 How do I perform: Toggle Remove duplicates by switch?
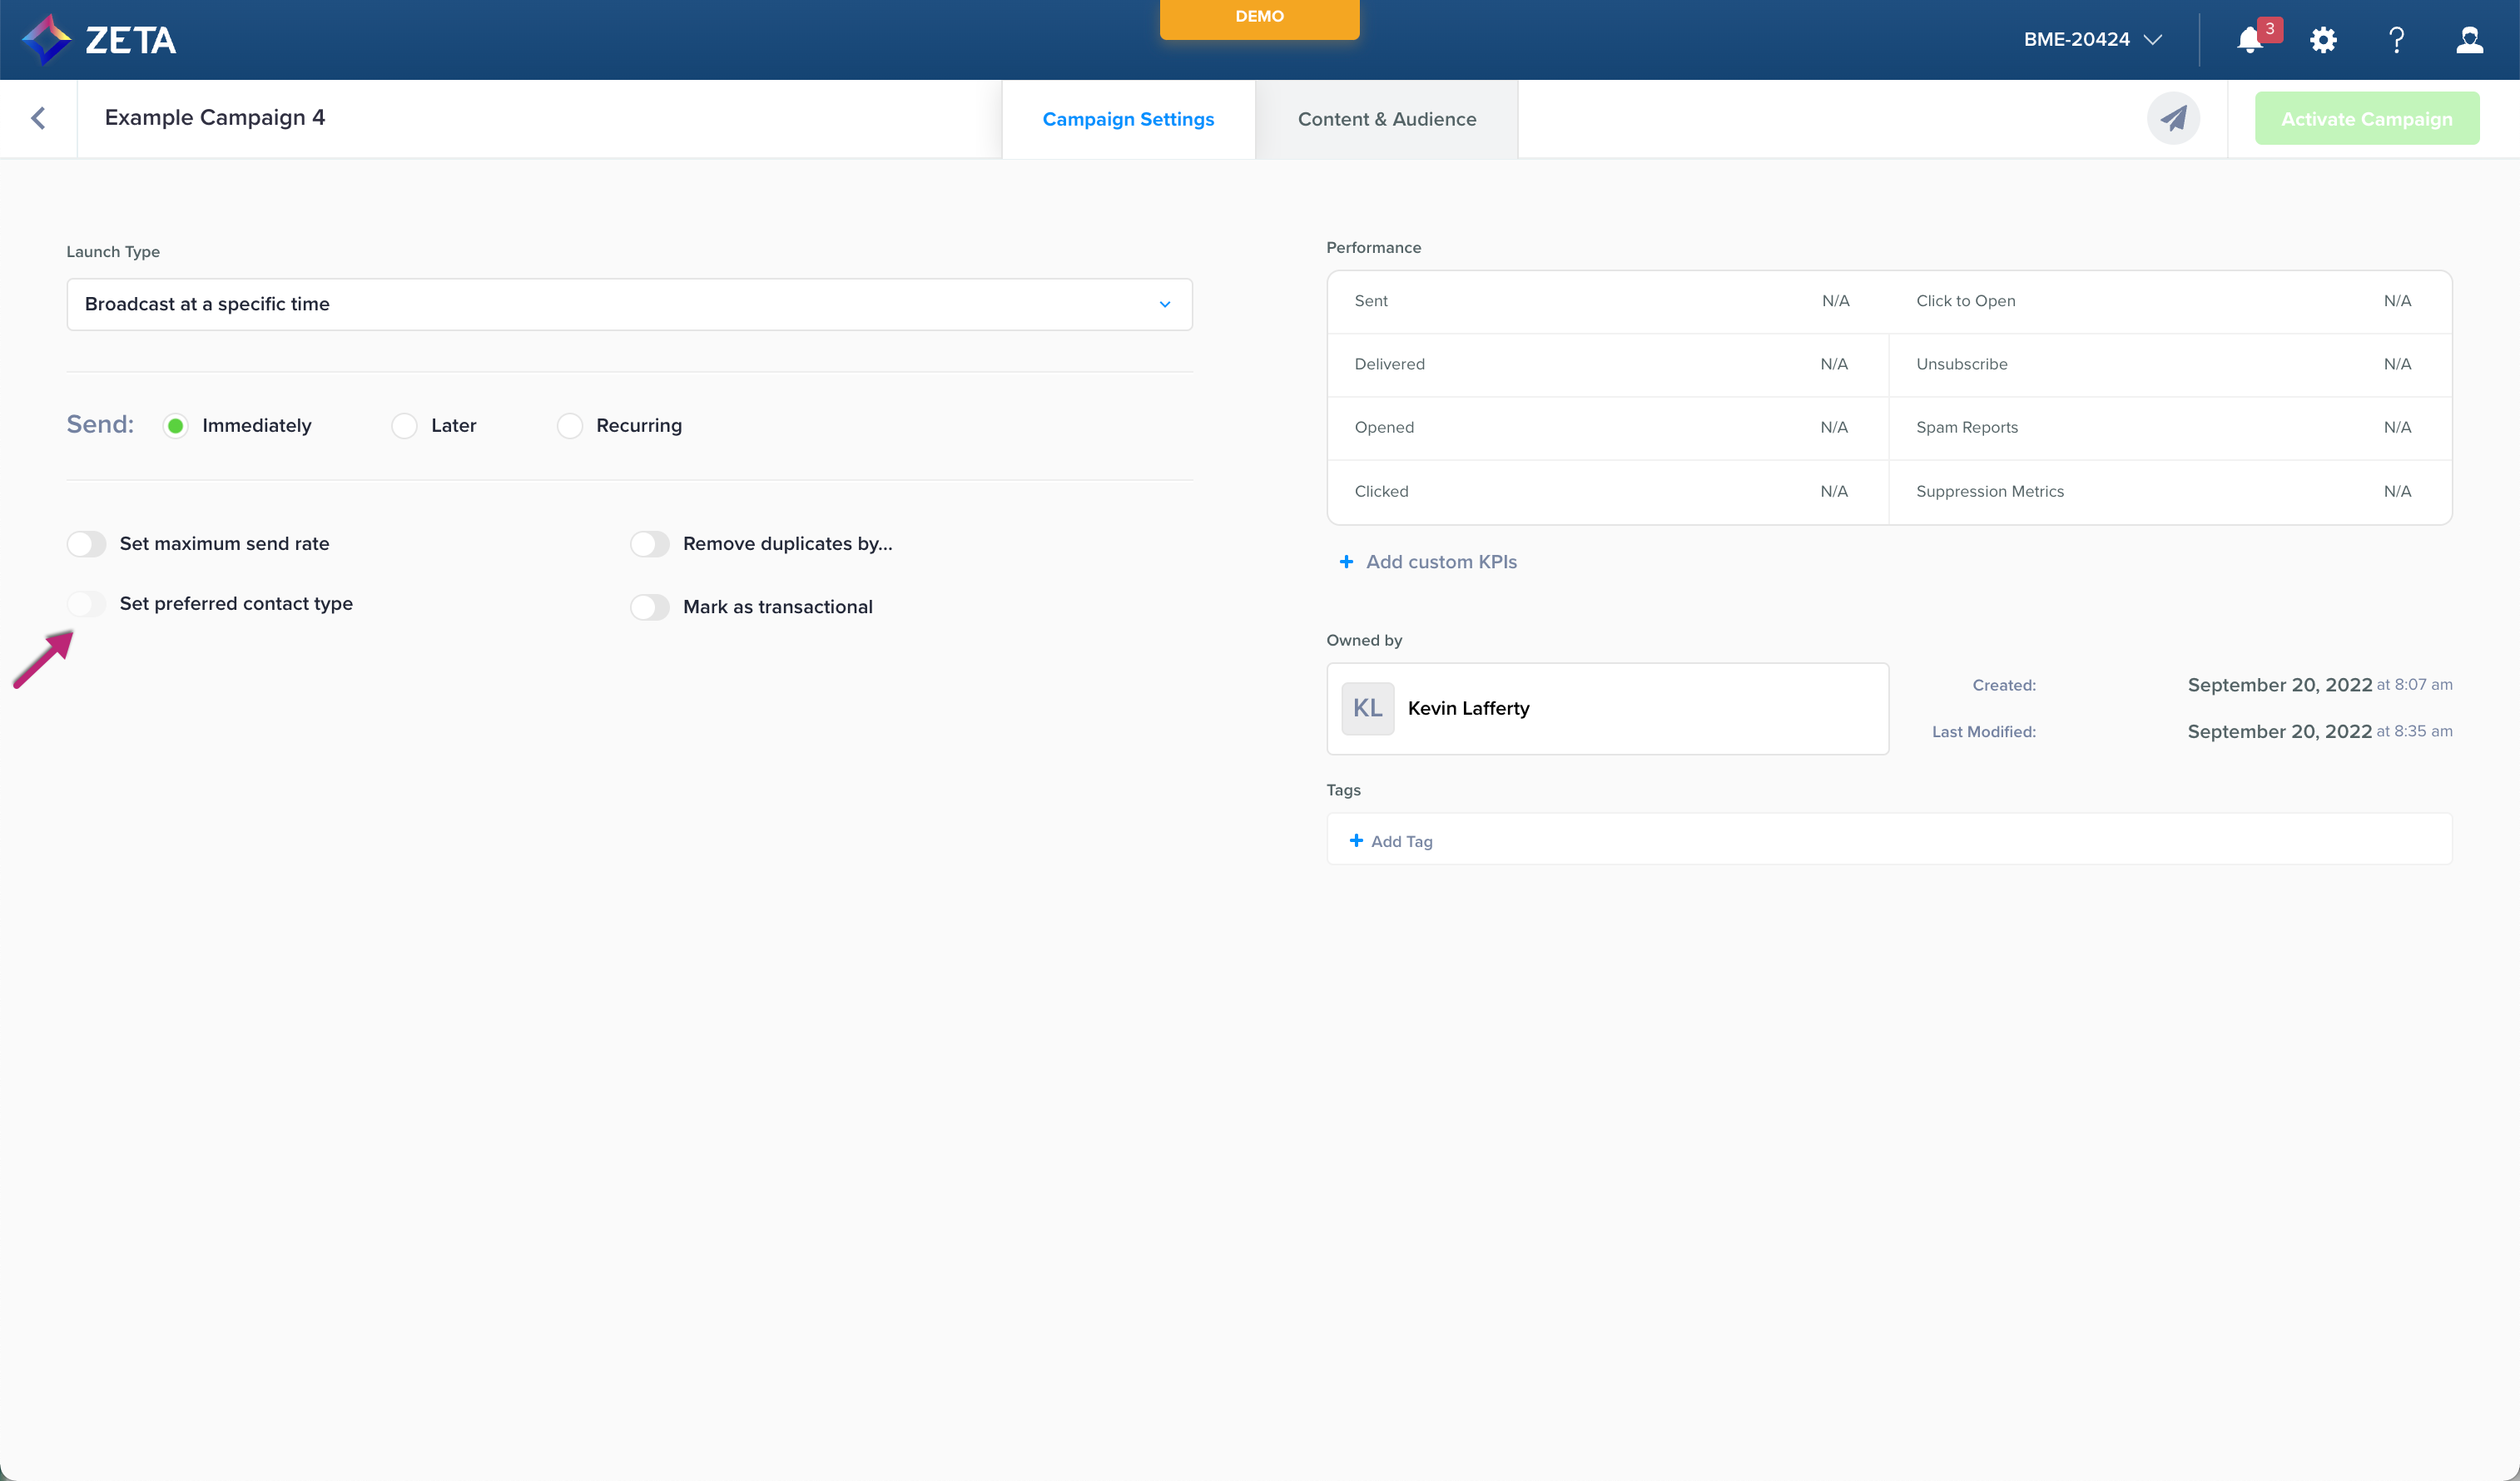point(650,544)
